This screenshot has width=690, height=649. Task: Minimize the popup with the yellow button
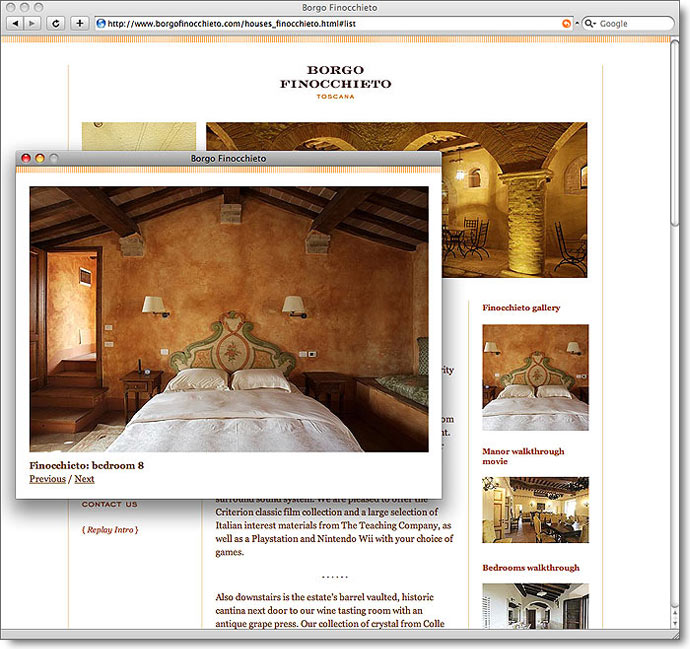(x=40, y=158)
